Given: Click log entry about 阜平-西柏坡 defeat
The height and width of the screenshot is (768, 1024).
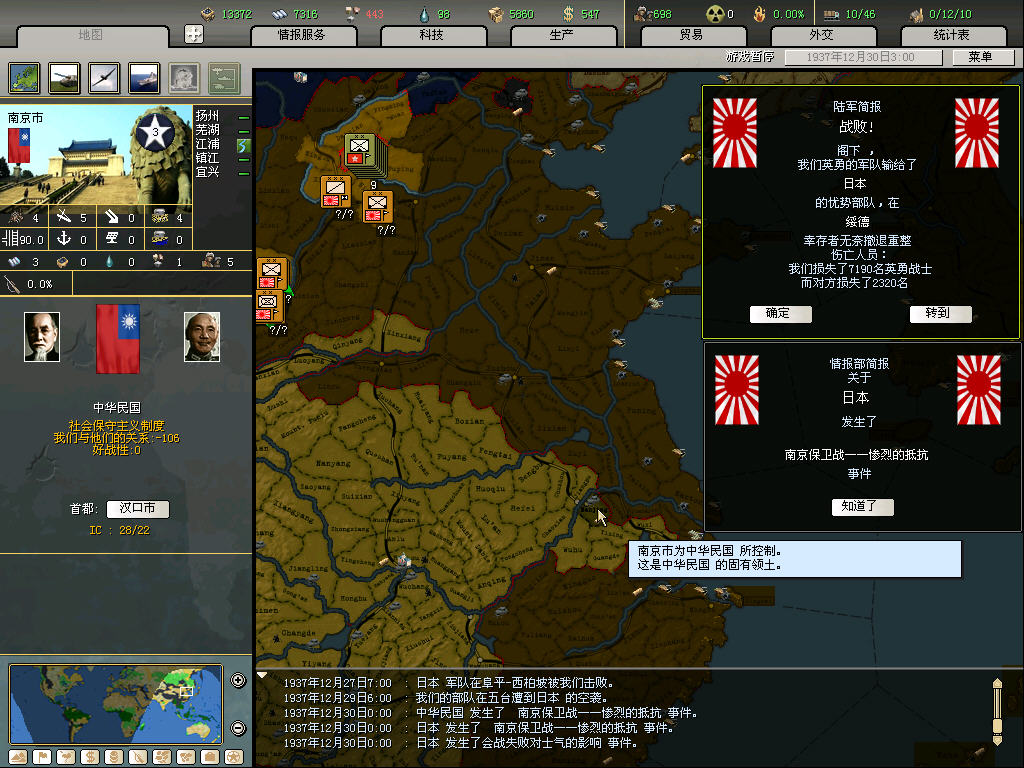Looking at the screenshot, I should (449, 682).
